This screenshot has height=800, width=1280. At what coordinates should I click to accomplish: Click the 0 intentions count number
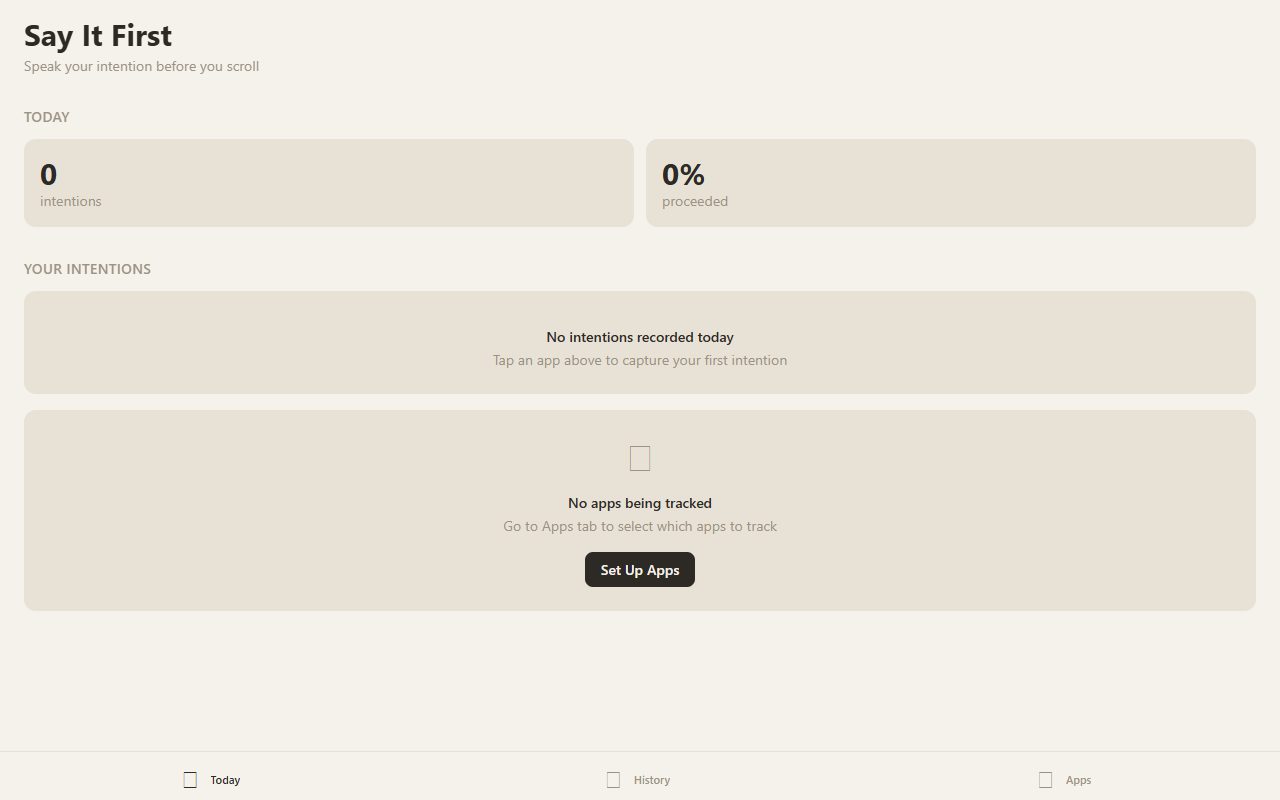coord(49,175)
